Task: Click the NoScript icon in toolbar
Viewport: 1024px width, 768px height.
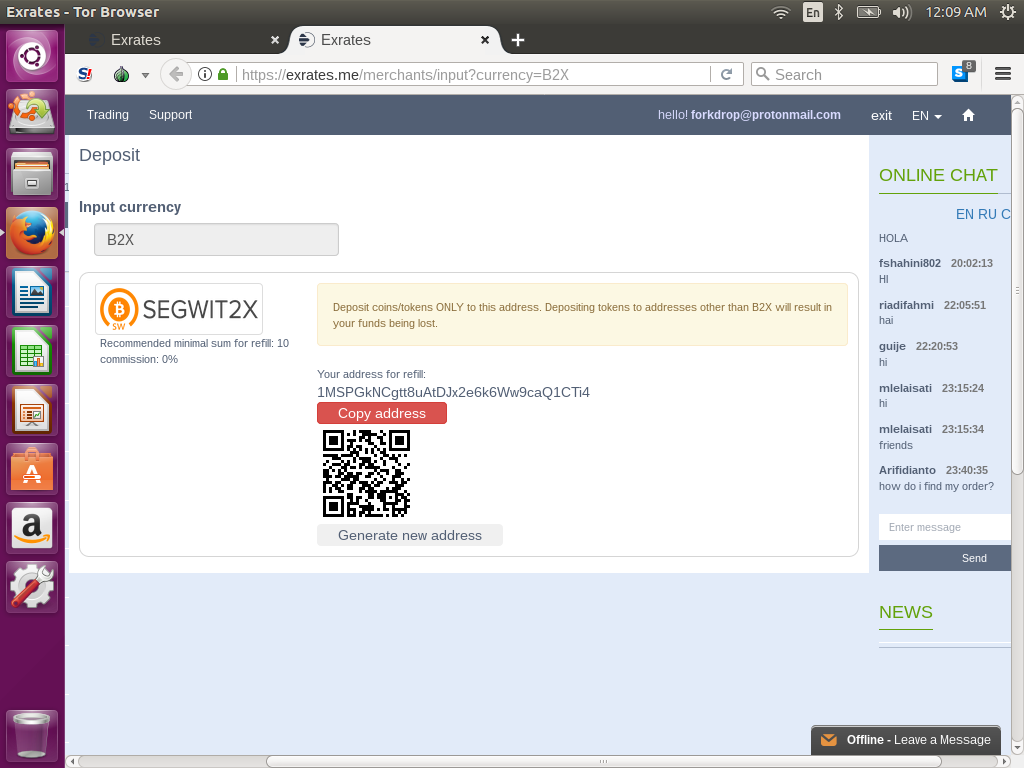Action: pos(86,74)
